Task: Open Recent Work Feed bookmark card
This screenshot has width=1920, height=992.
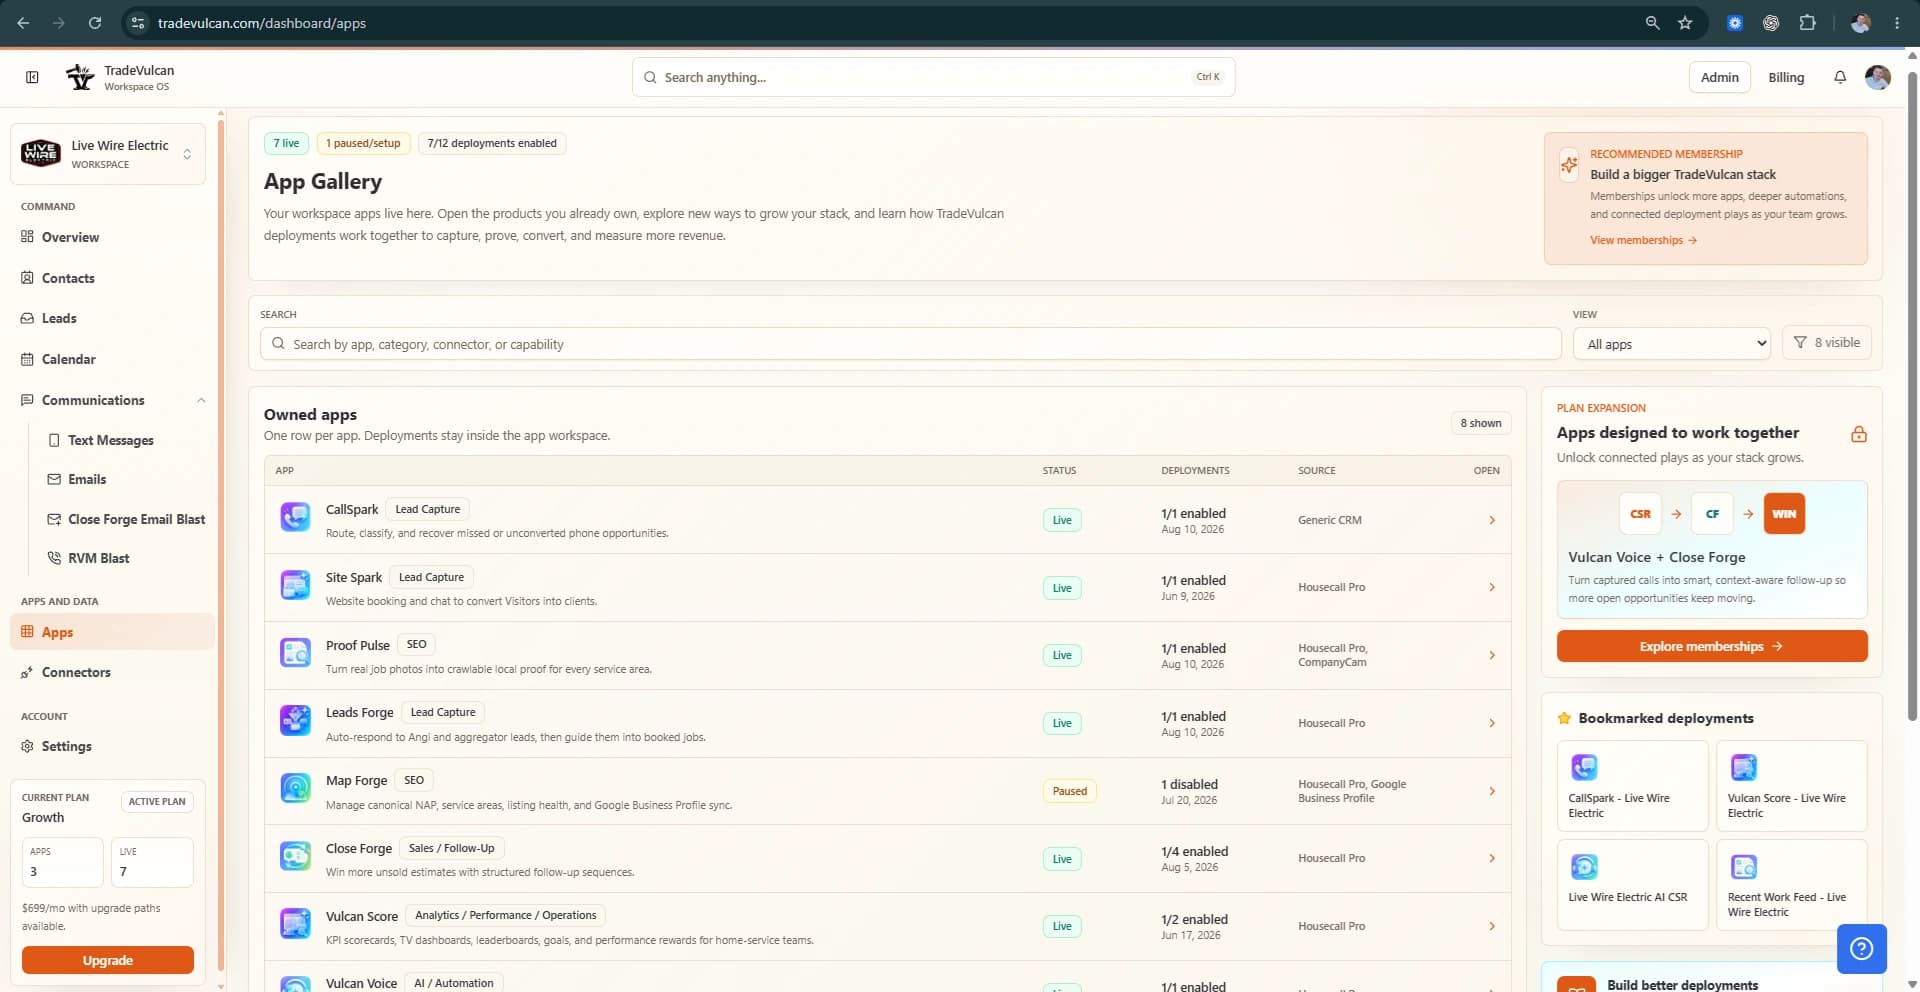Action: (x=1791, y=885)
